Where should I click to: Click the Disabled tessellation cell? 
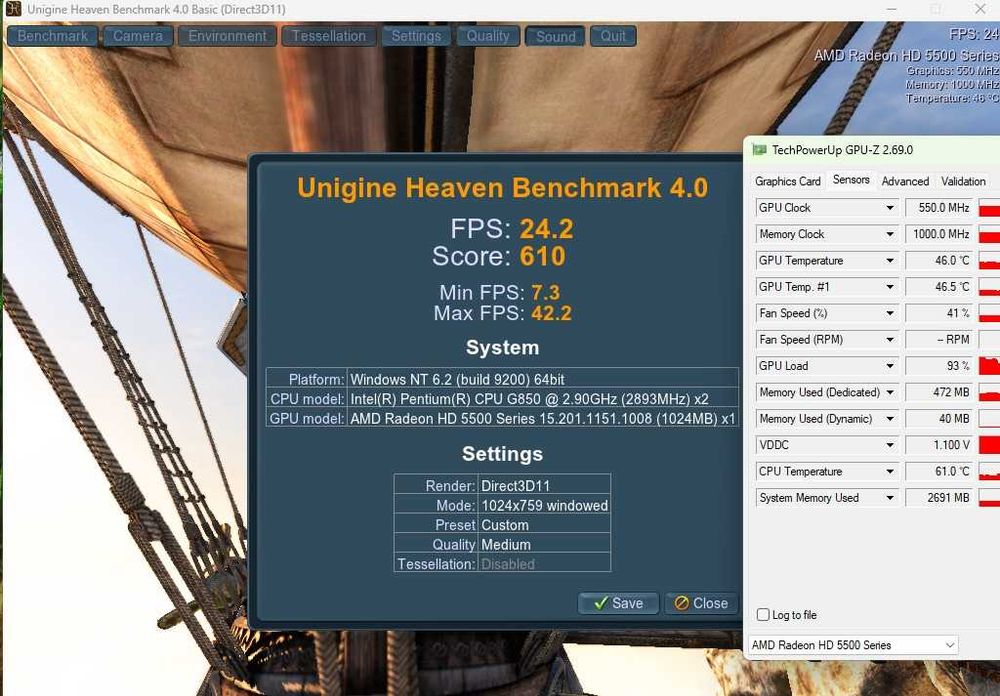coord(544,564)
